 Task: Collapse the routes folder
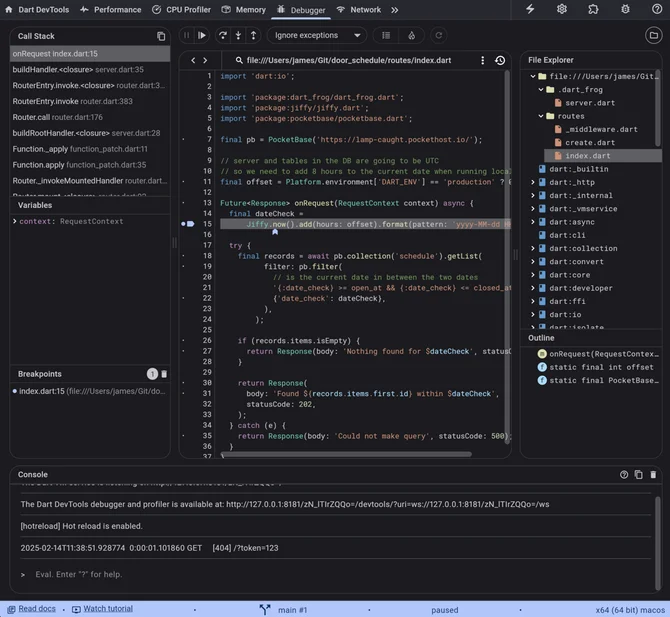(541, 116)
